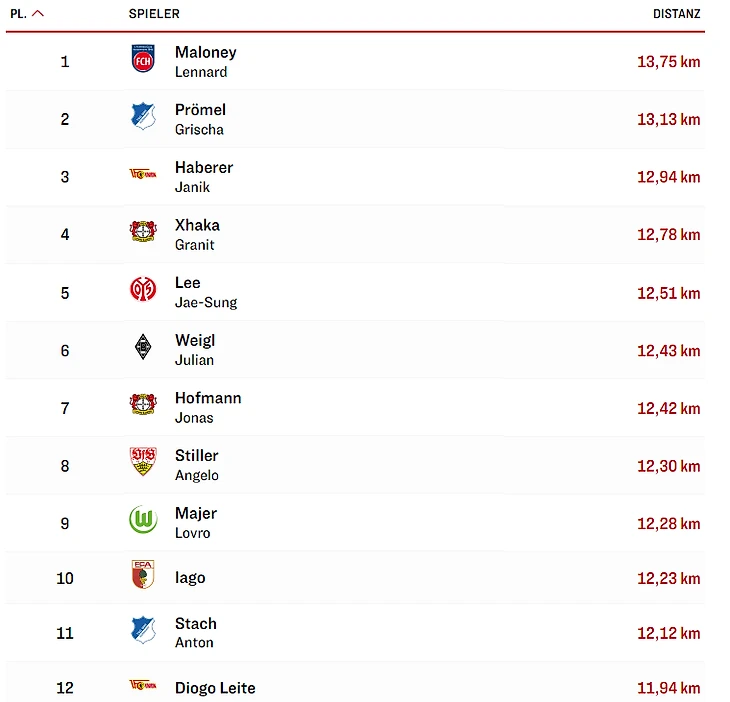Click the Union Berlin logo beside Haberer
The image size is (730, 702).
[143, 175]
